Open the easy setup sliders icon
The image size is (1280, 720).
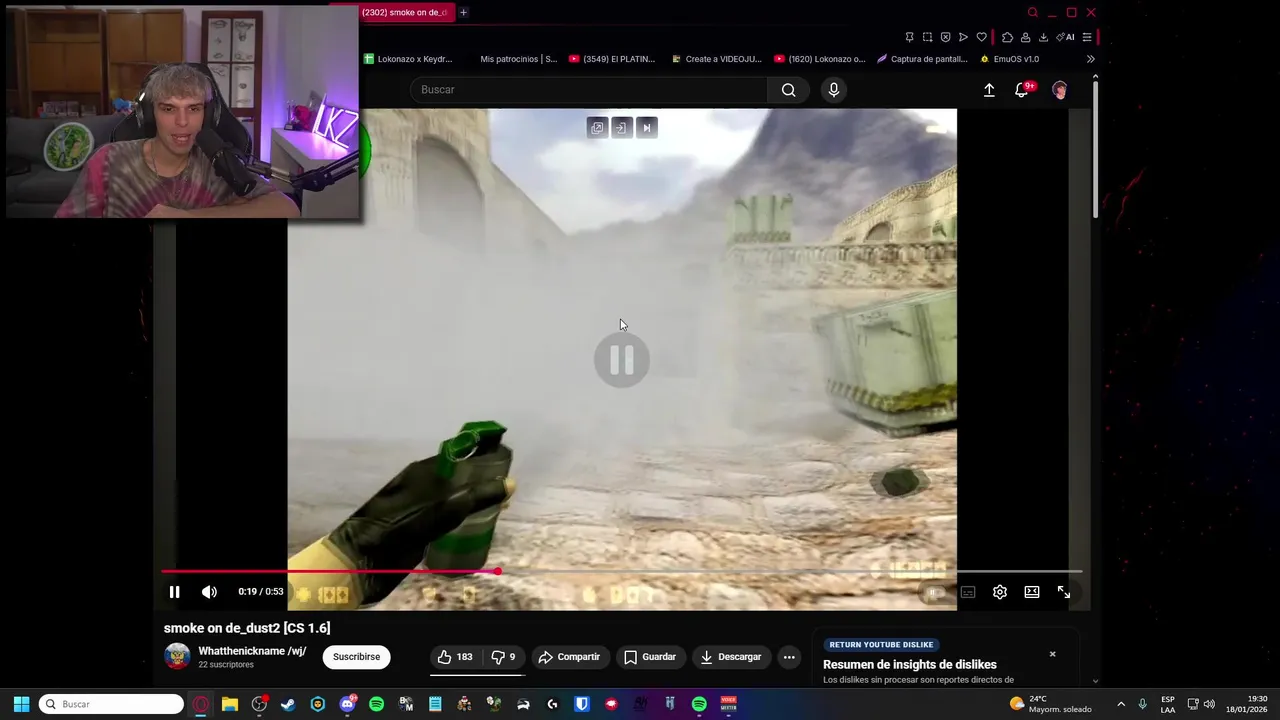point(1087,37)
